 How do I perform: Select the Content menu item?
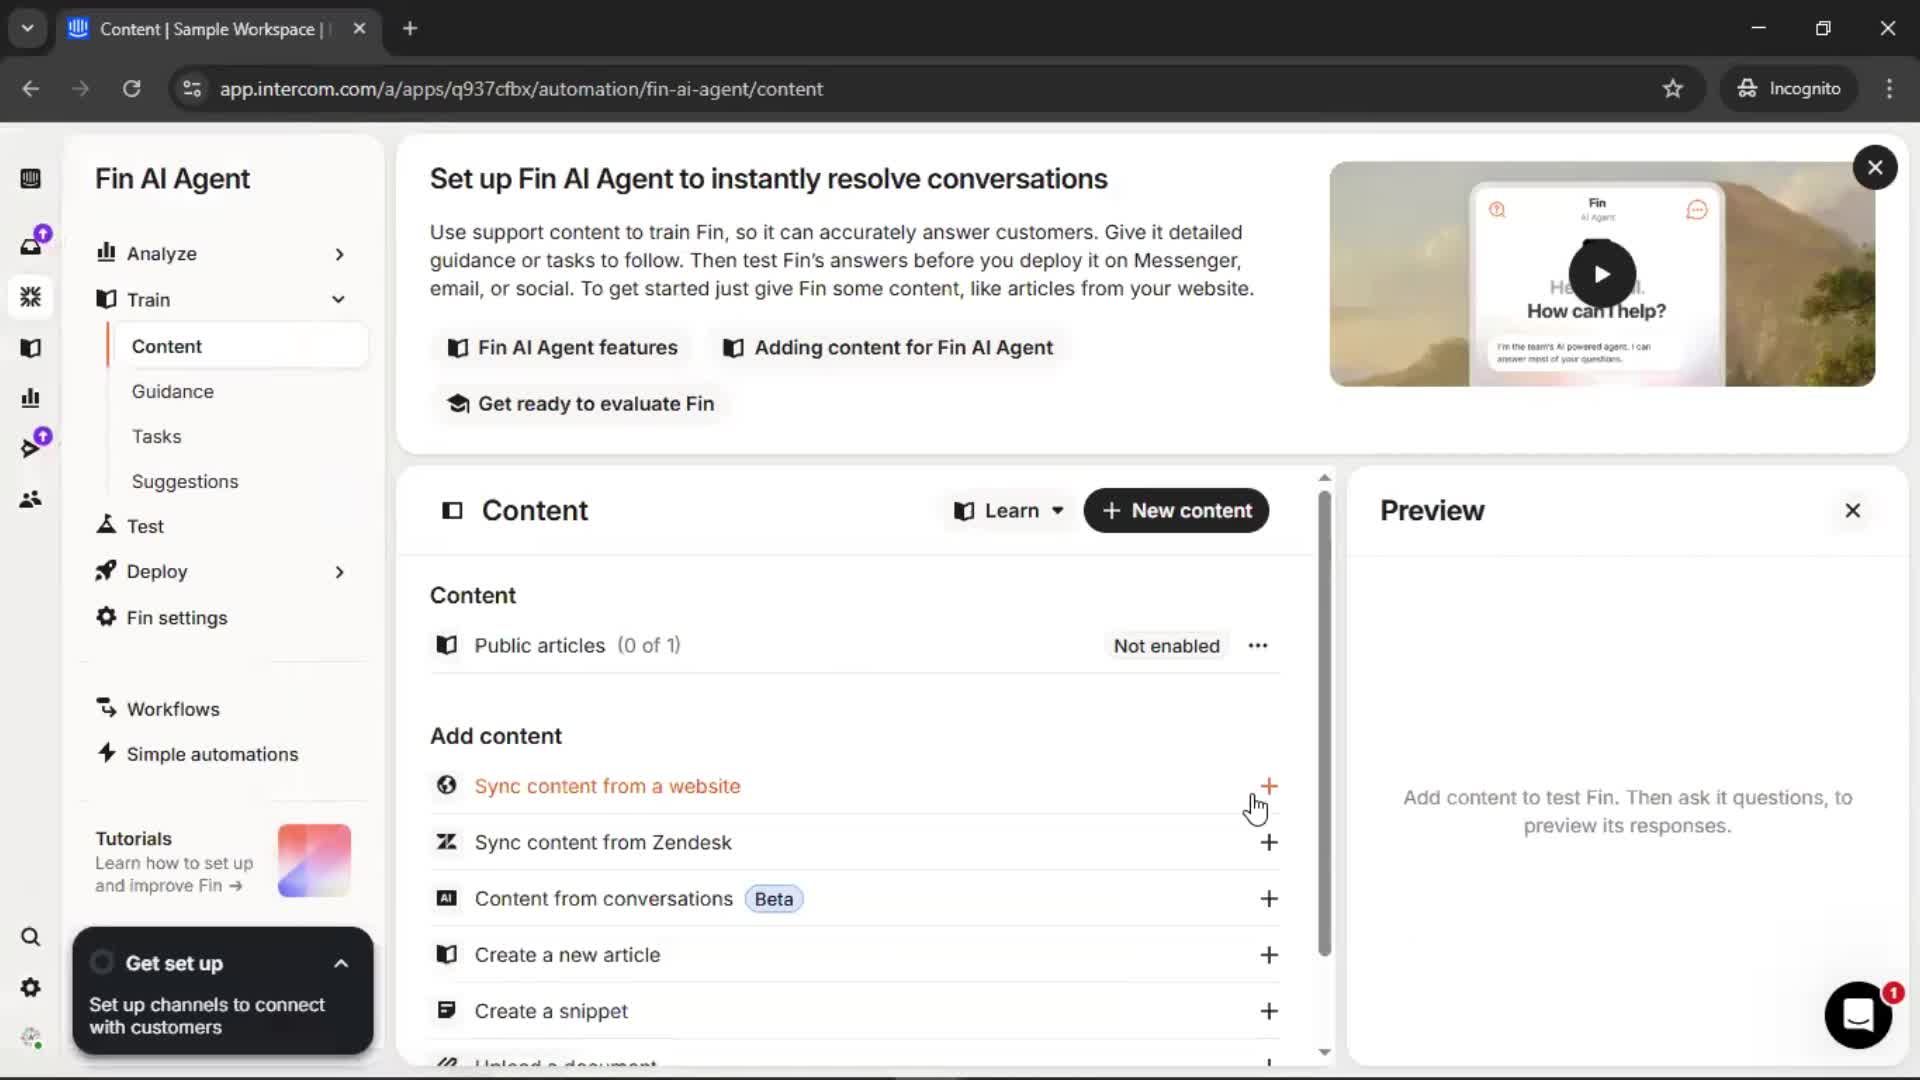click(x=239, y=346)
